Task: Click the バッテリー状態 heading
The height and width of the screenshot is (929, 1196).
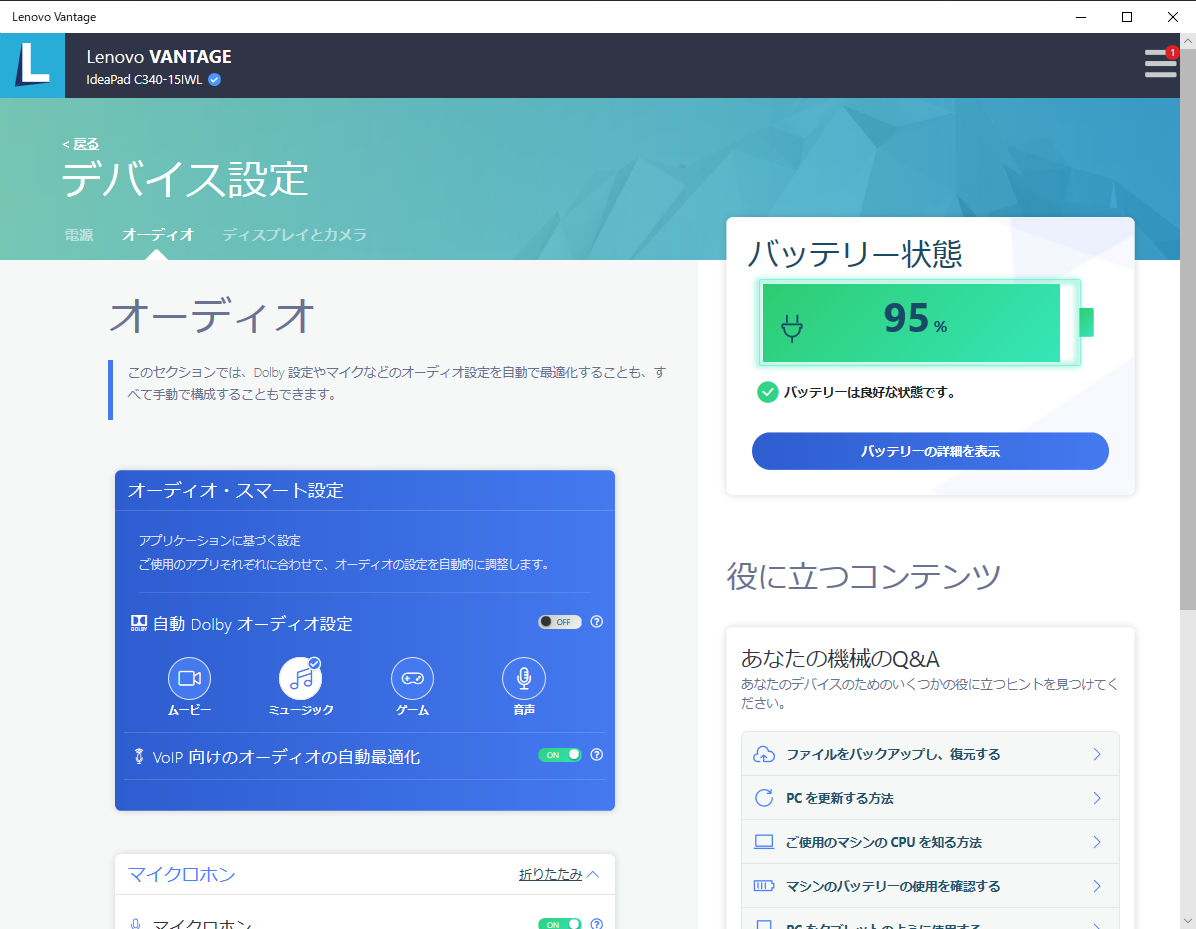Action: [854, 253]
